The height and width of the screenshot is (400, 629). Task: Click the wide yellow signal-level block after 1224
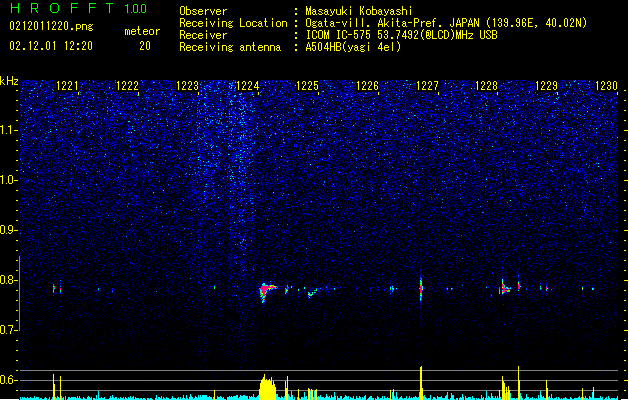click(x=268, y=387)
